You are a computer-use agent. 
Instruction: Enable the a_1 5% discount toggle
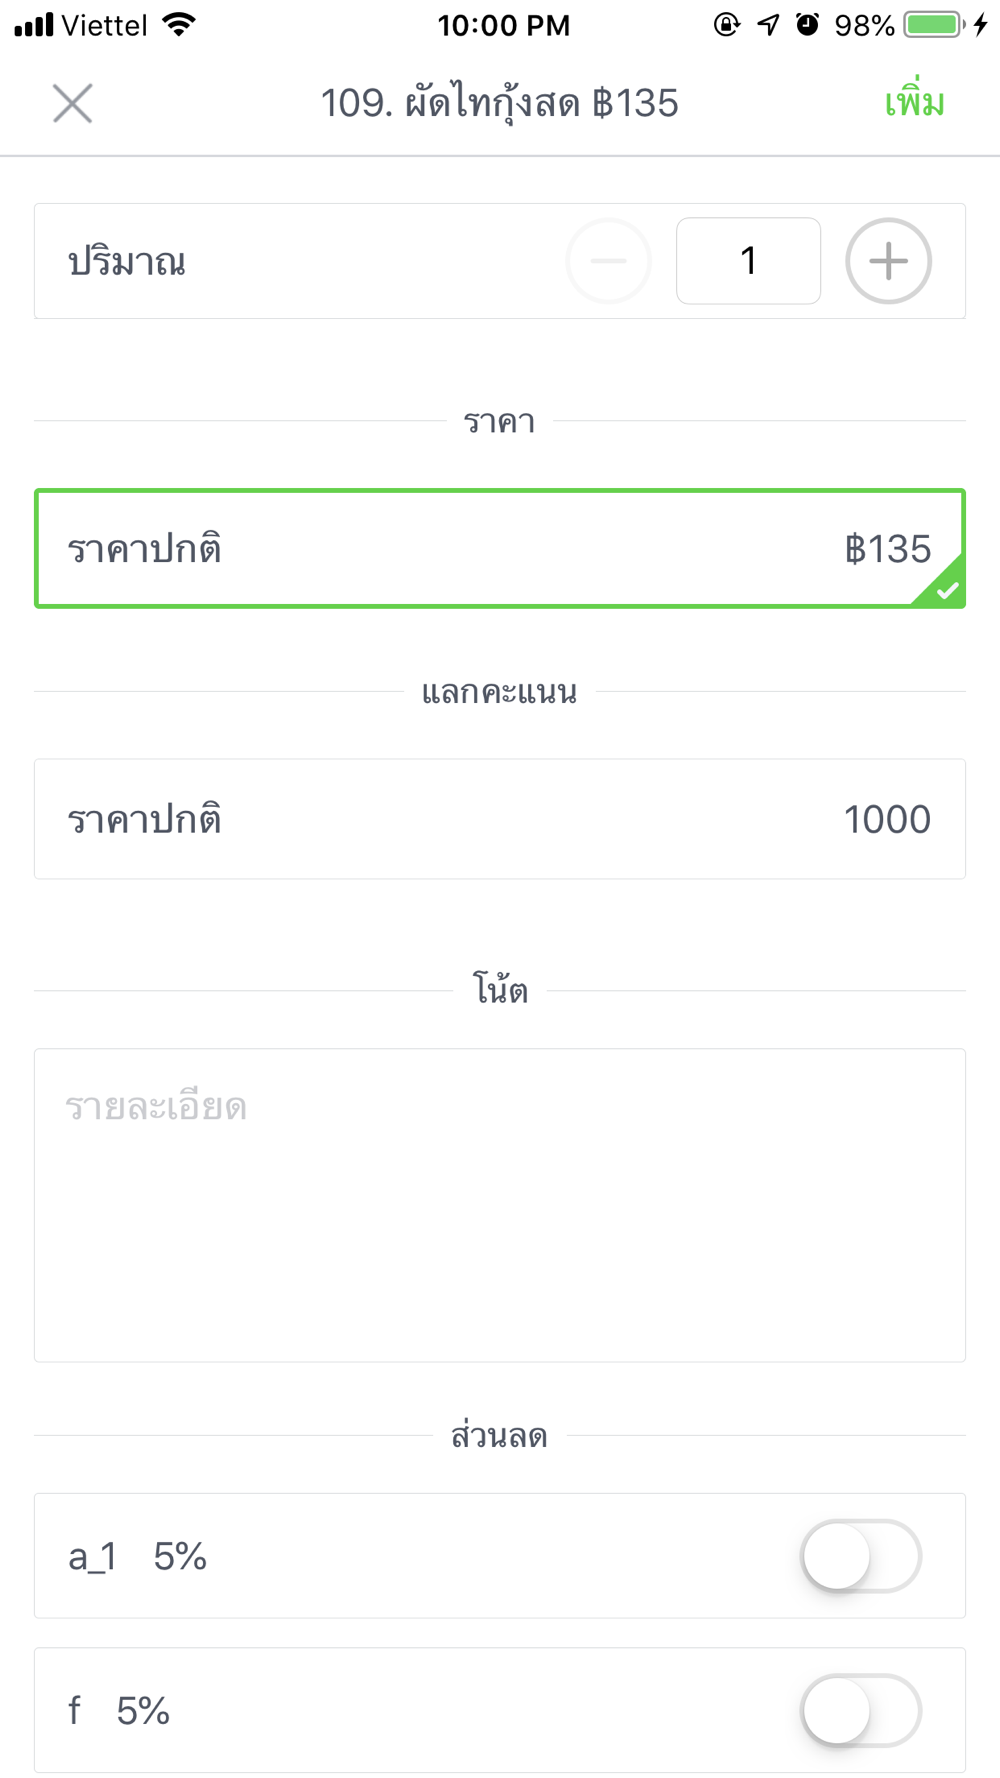pos(860,1556)
